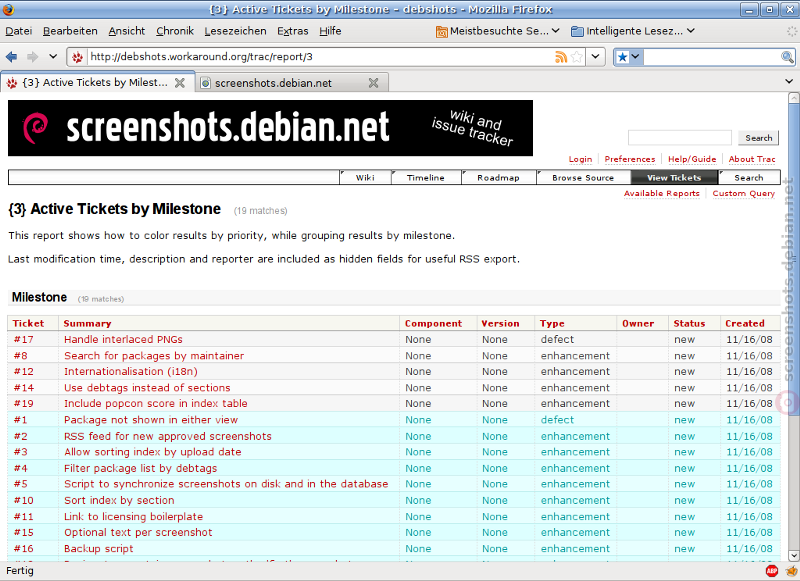The width and height of the screenshot is (800, 581).
Task: Open the search engine selector dropdown
Action: pos(628,57)
